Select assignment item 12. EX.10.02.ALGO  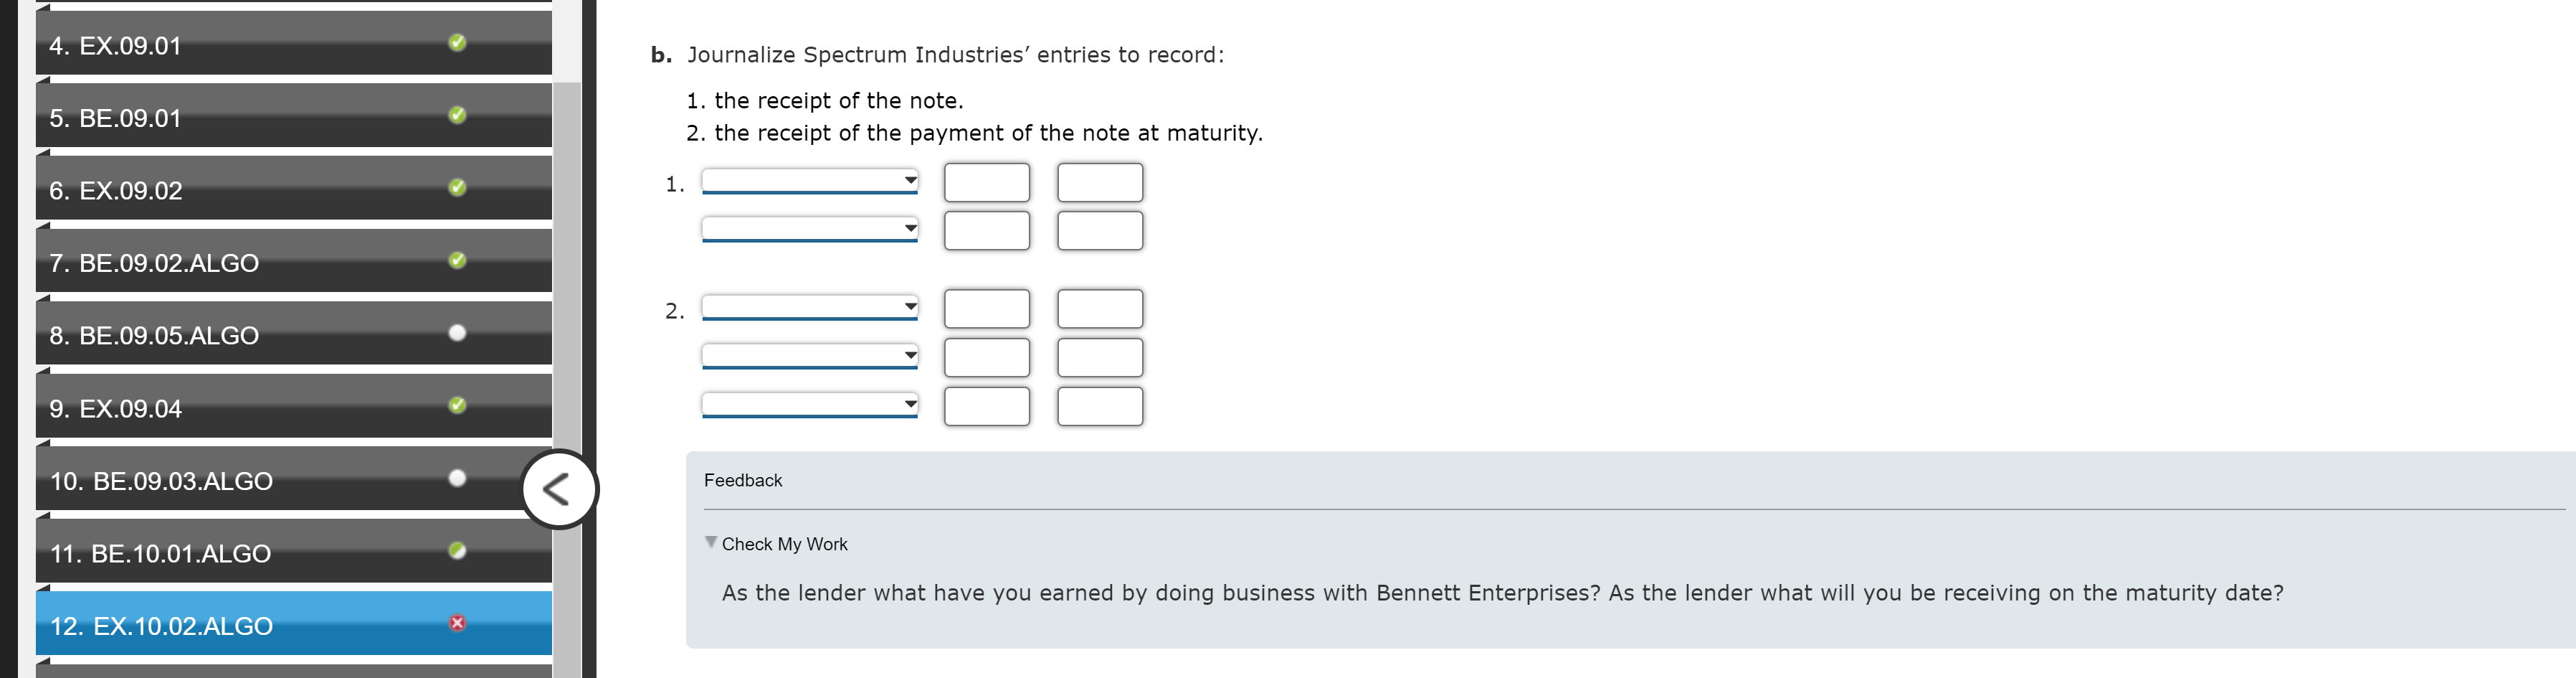coord(250,625)
